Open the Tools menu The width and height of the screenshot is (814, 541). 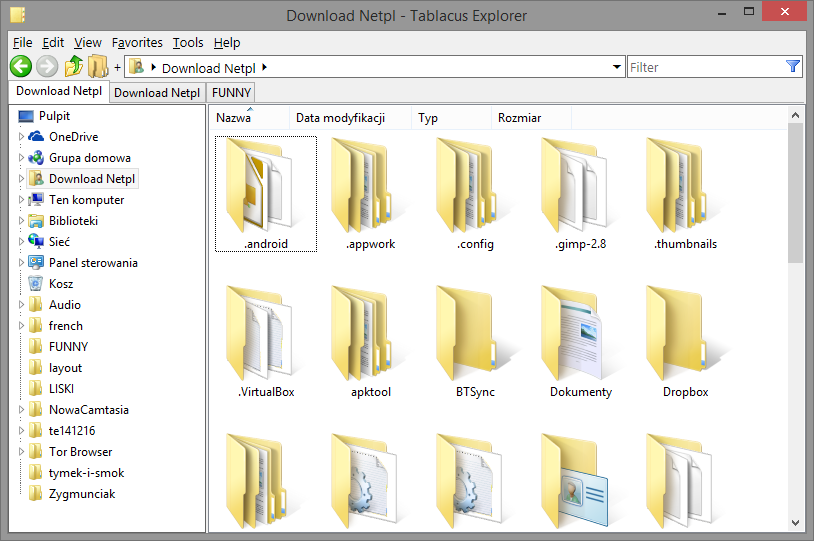pos(188,43)
